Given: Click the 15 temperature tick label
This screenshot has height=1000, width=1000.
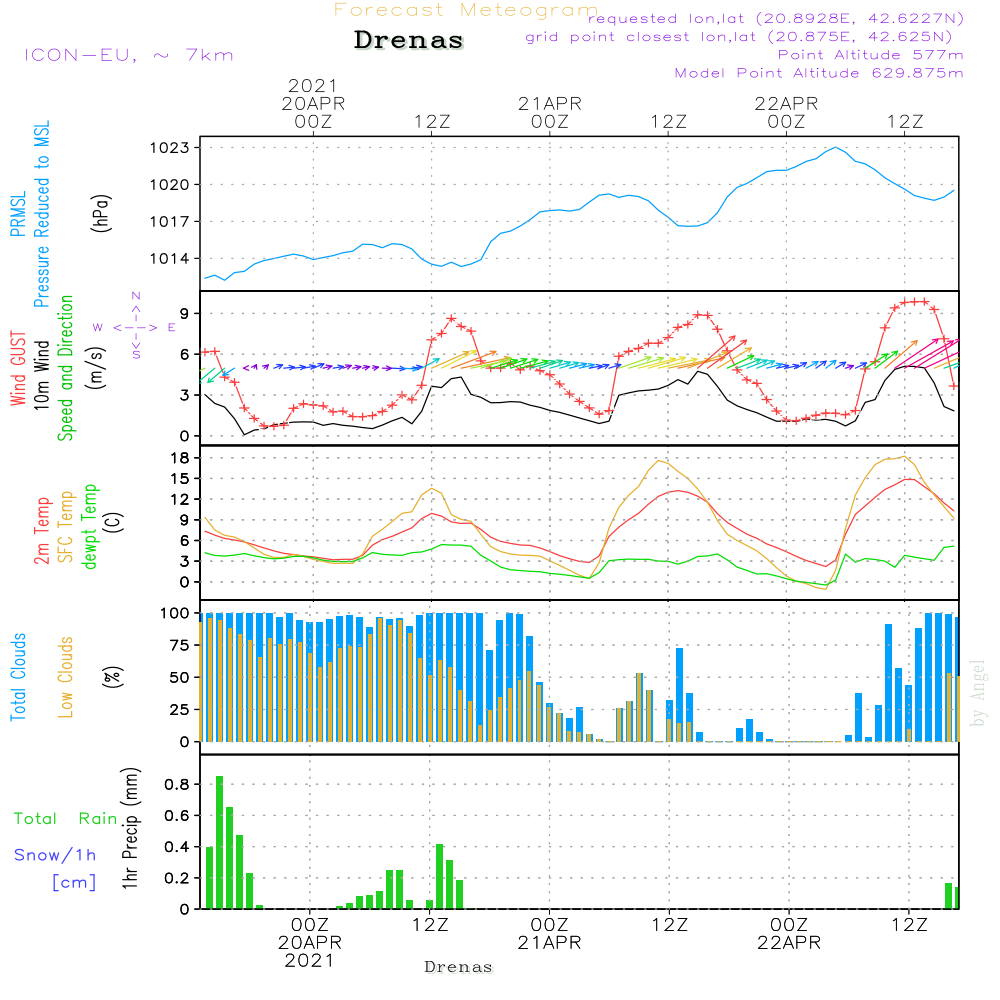Looking at the screenshot, I should [x=180, y=478].
